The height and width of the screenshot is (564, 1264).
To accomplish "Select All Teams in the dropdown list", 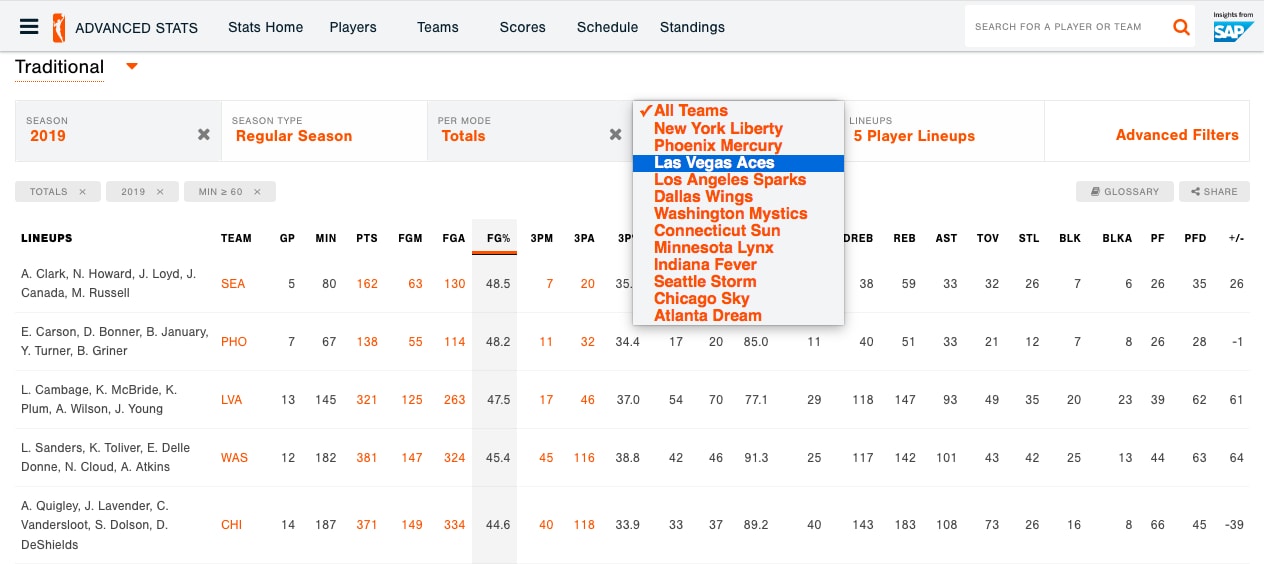I will click(x=738, y=111).
